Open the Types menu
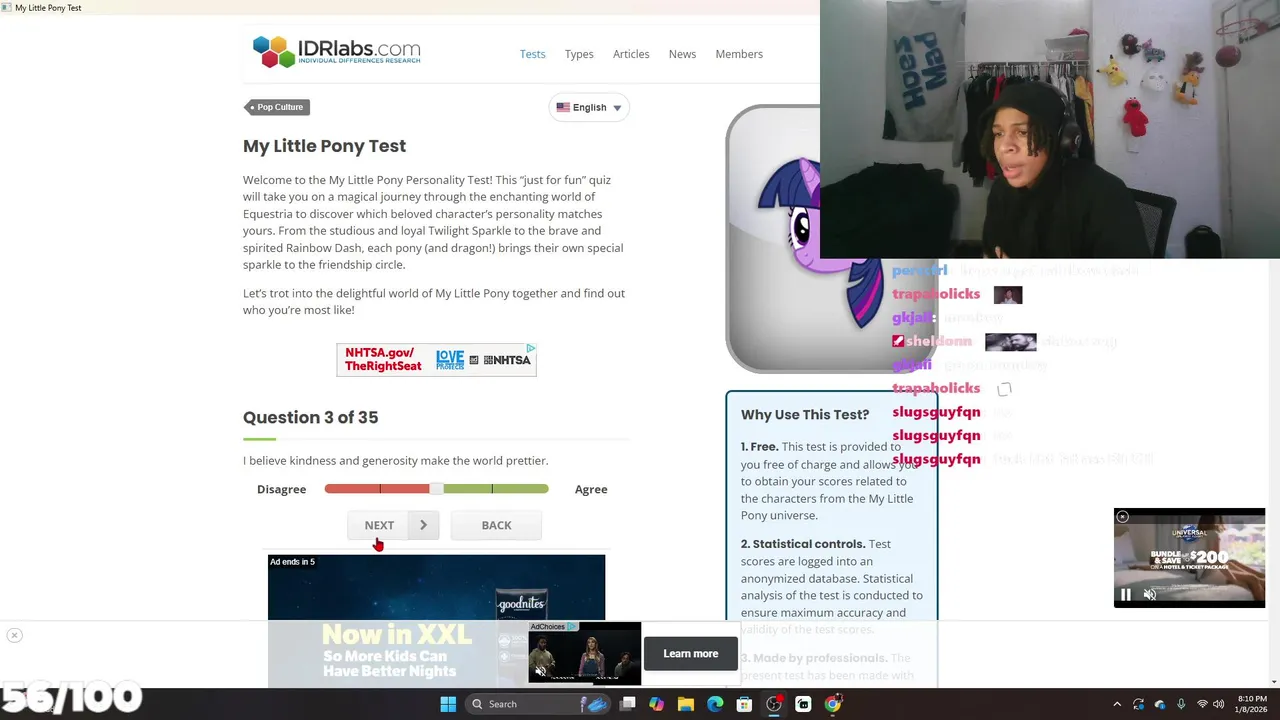The width and height of the screenshot is (1280, 720). tap(579, 54)
